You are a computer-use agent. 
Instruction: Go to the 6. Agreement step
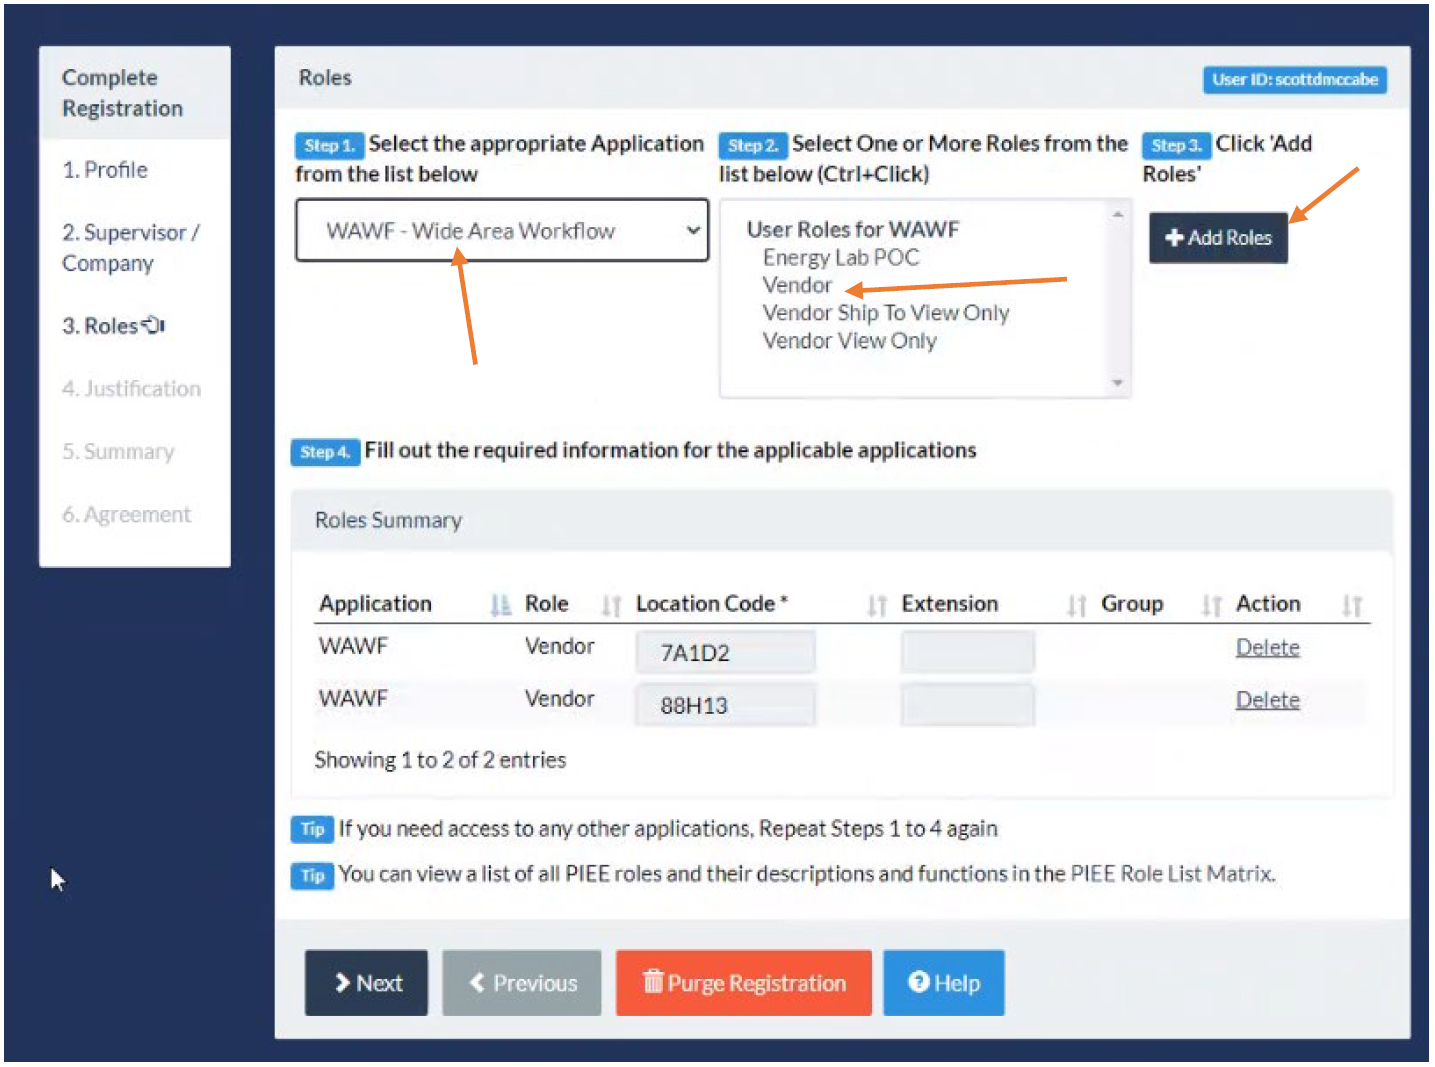coord(126,515)
